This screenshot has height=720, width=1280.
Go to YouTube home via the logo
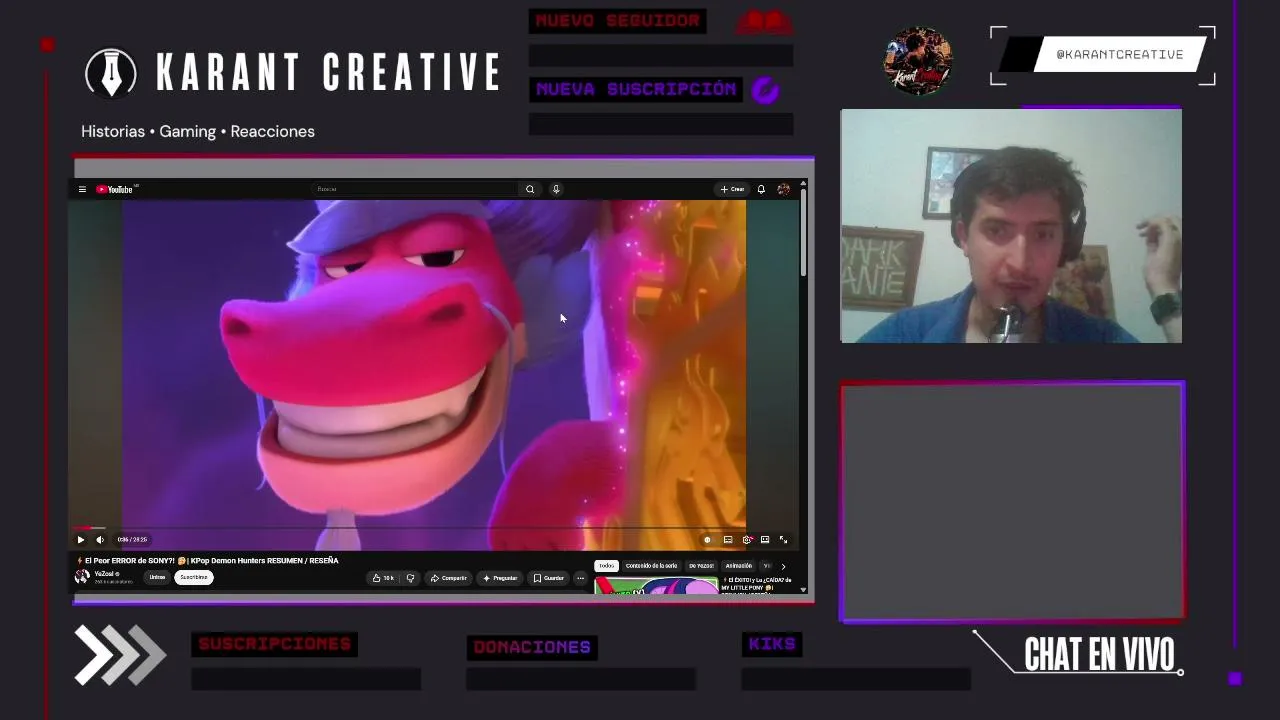tap(115, 189)
